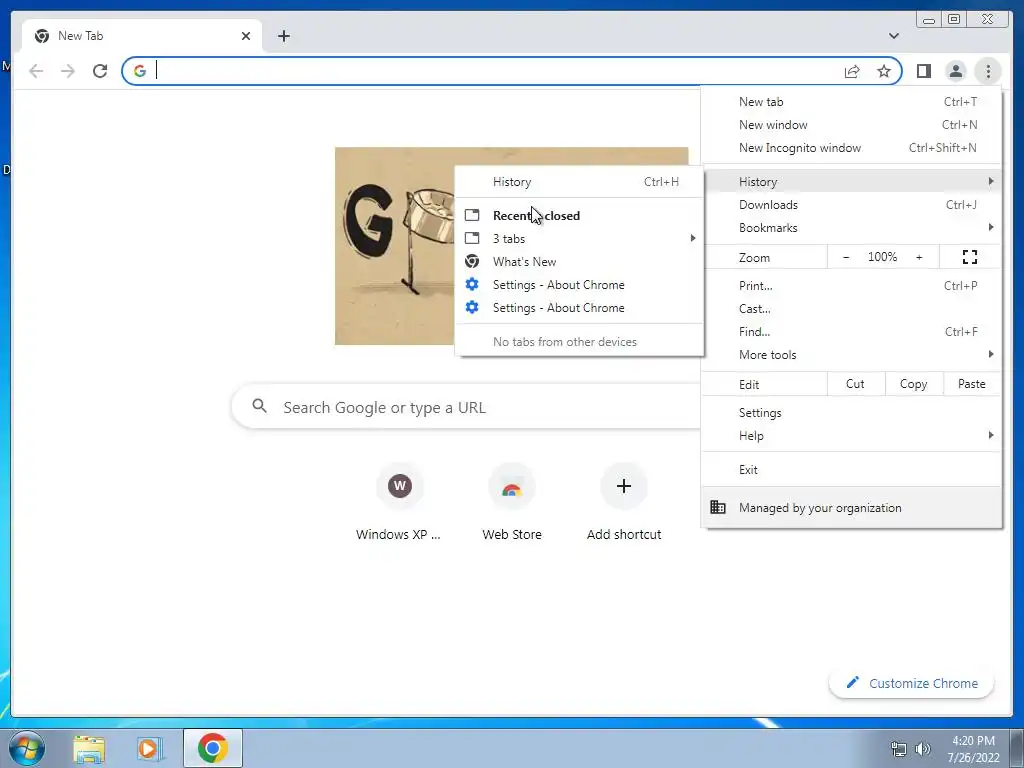Reopen What's New tab
Screen dimensions: 1024x768
coord(579,261)
